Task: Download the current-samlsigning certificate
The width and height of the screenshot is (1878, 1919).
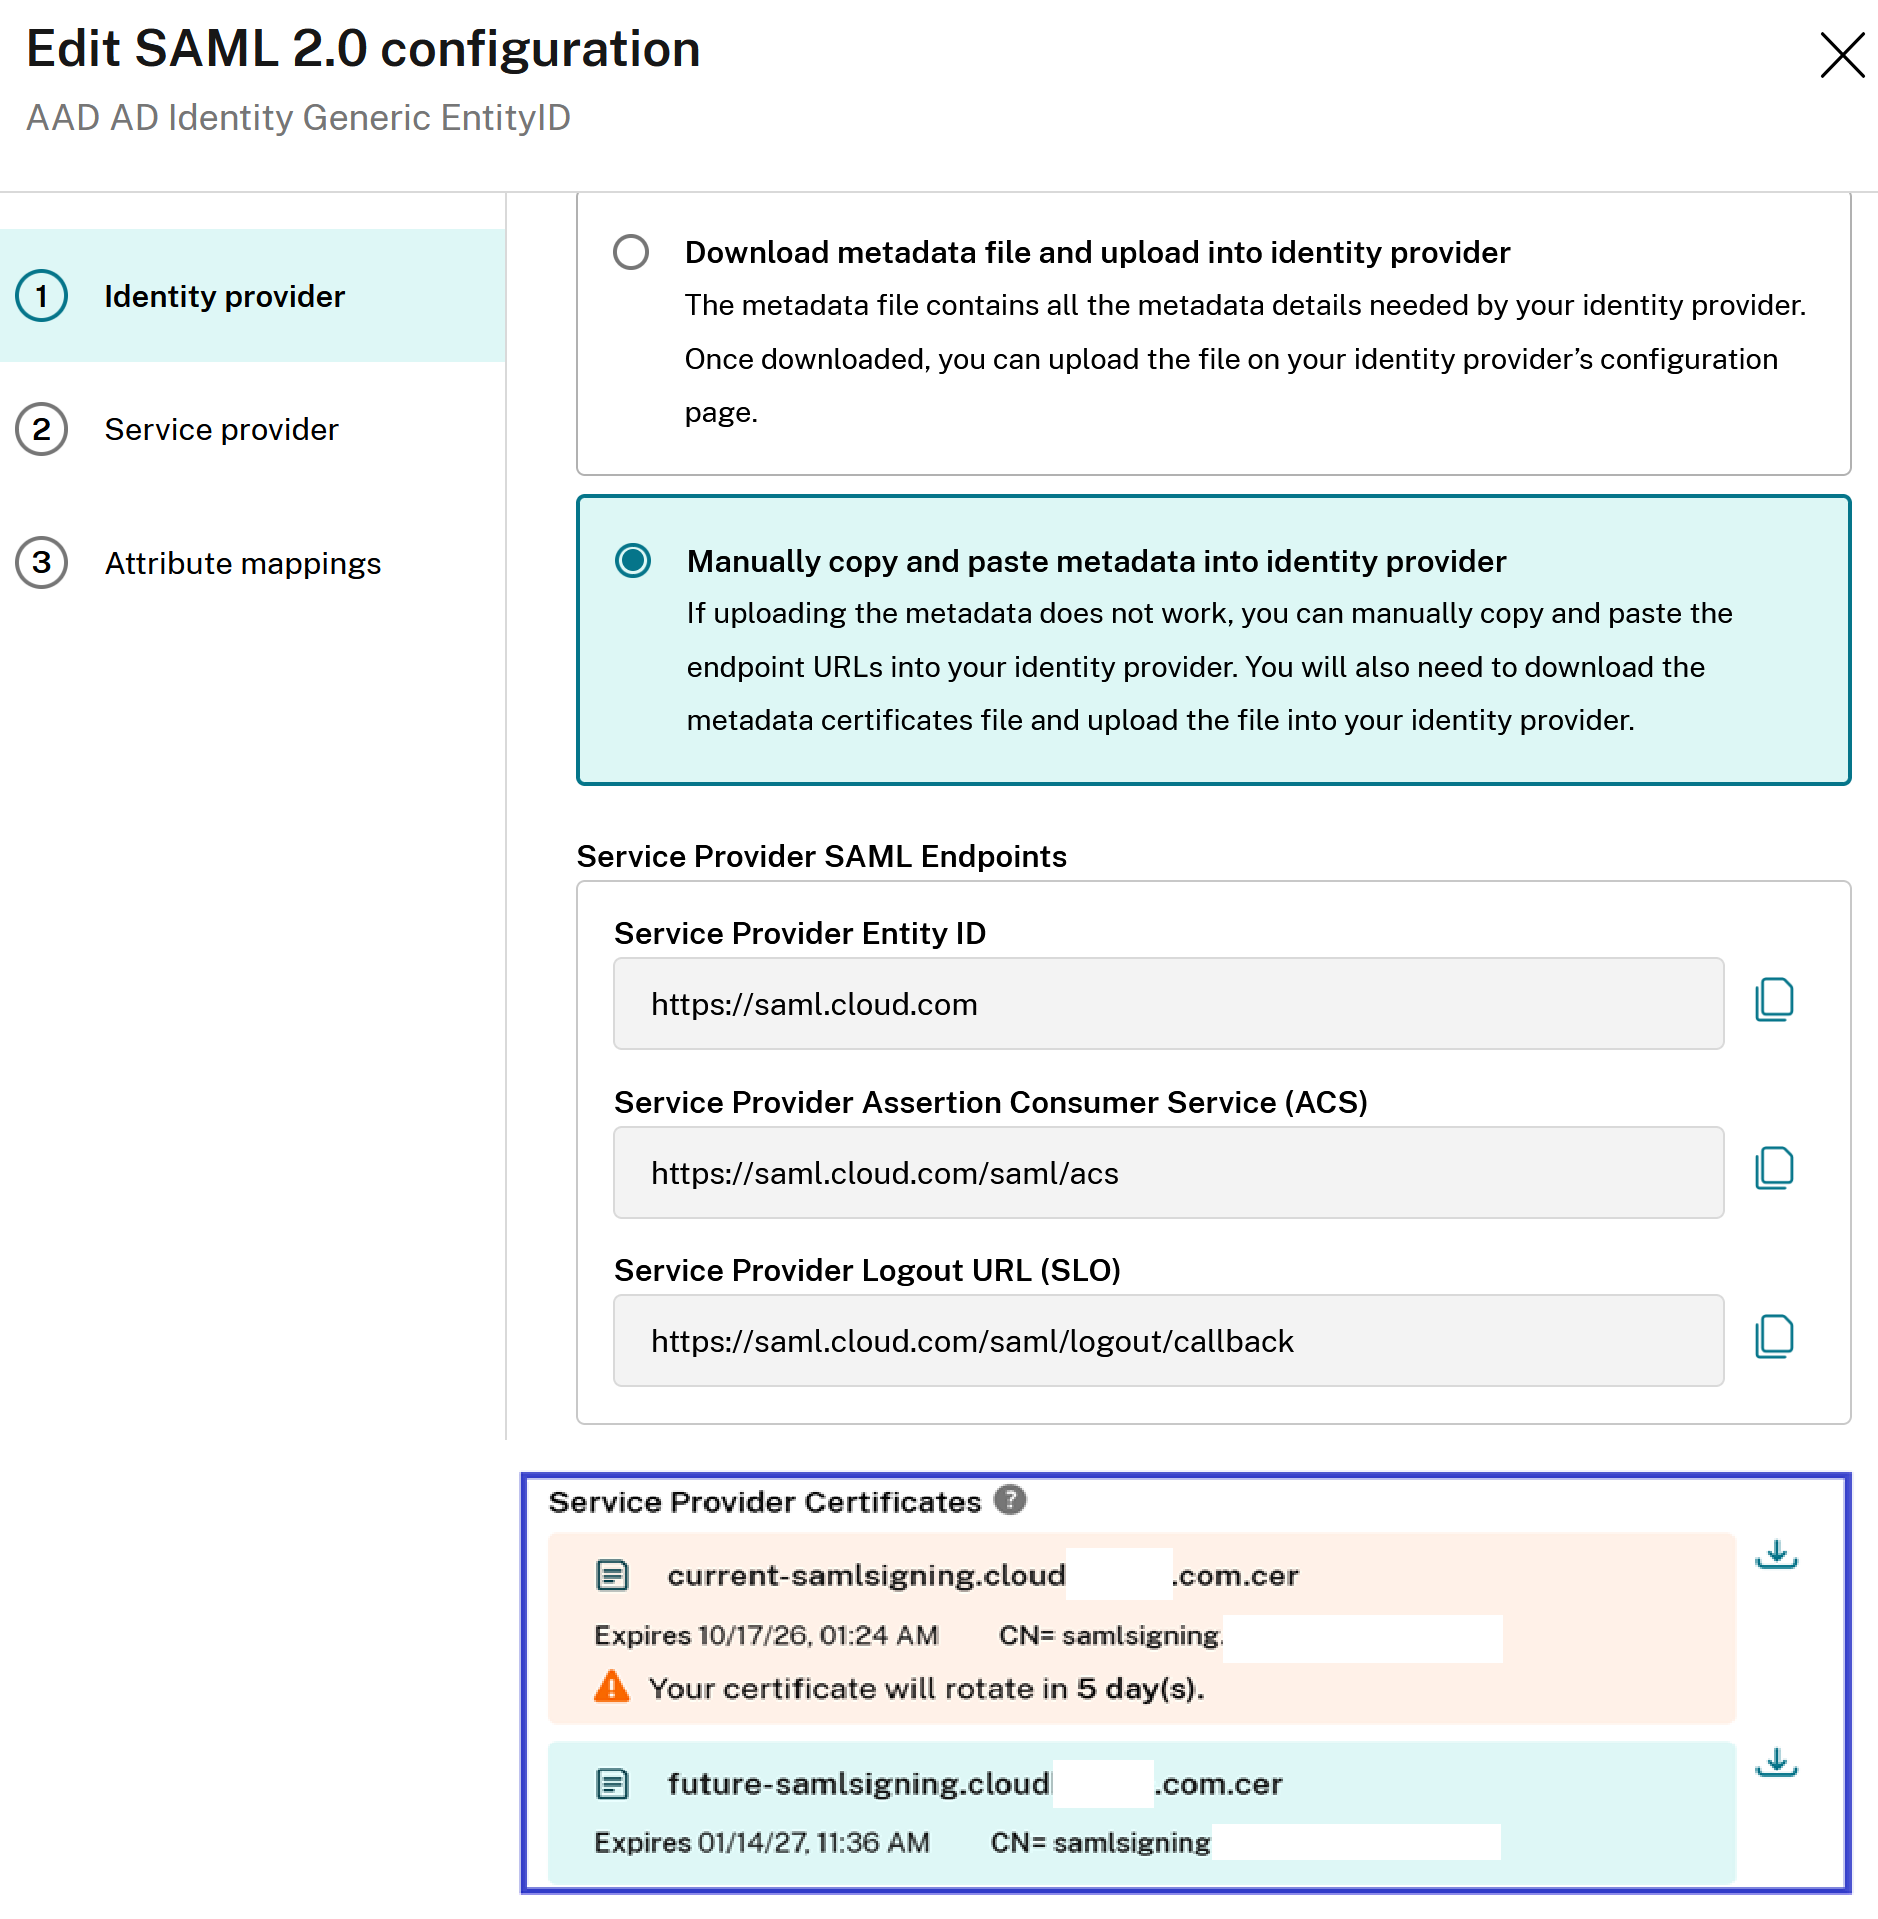Action: [1777, 1554]
